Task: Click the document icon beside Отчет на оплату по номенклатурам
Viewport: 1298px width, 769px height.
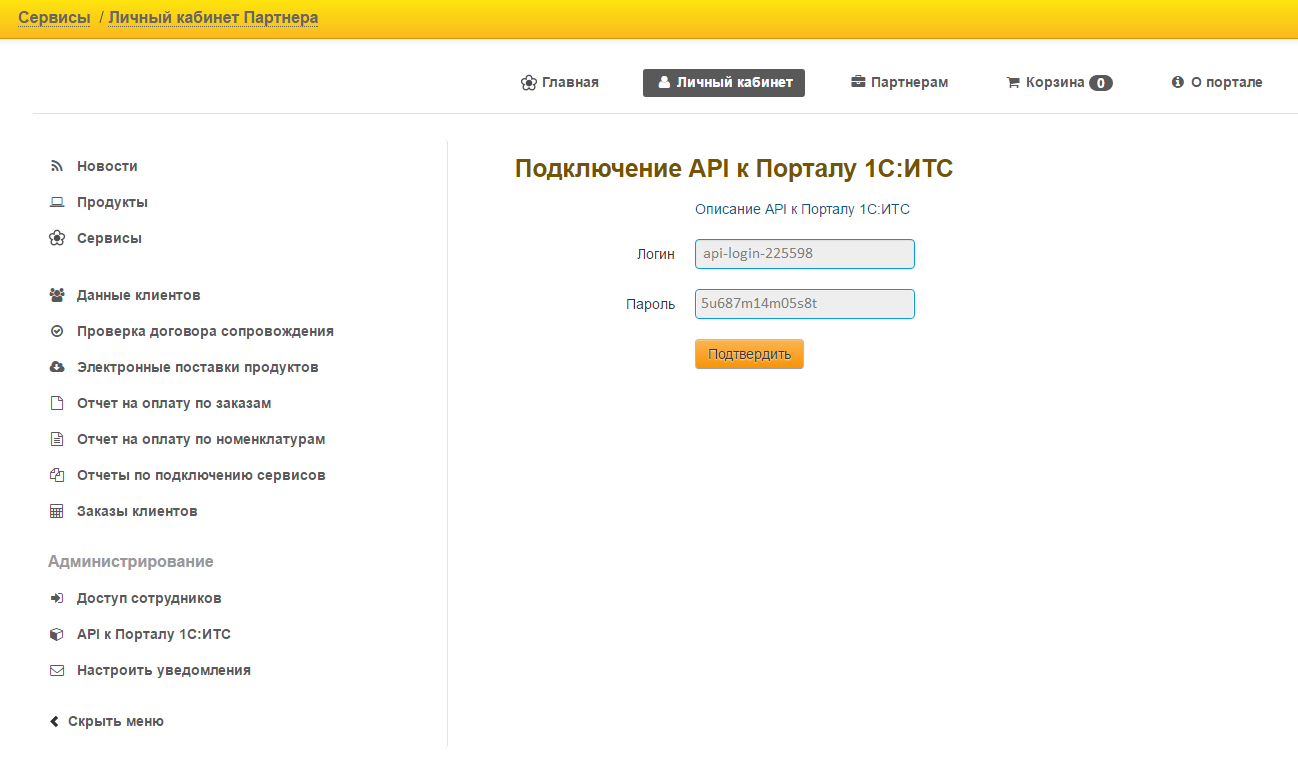Action: (57, 439)
